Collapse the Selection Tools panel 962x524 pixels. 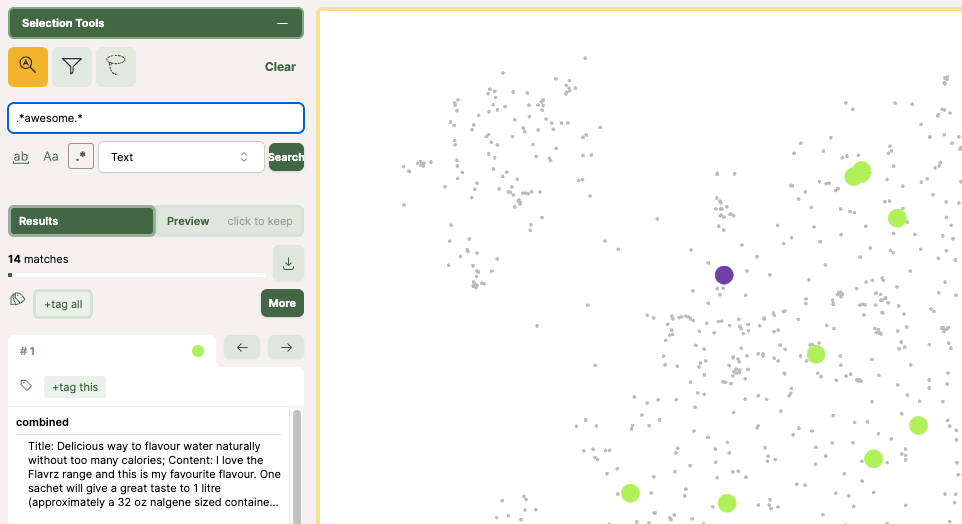282,23
